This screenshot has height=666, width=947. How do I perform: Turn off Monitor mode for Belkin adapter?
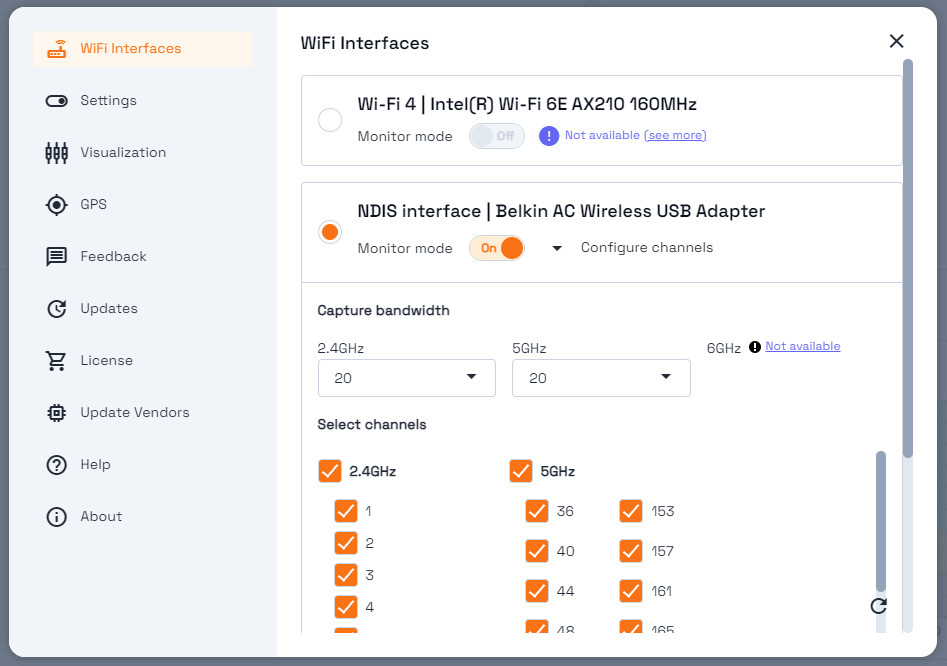pyautogui.click(x=496, y=248)
